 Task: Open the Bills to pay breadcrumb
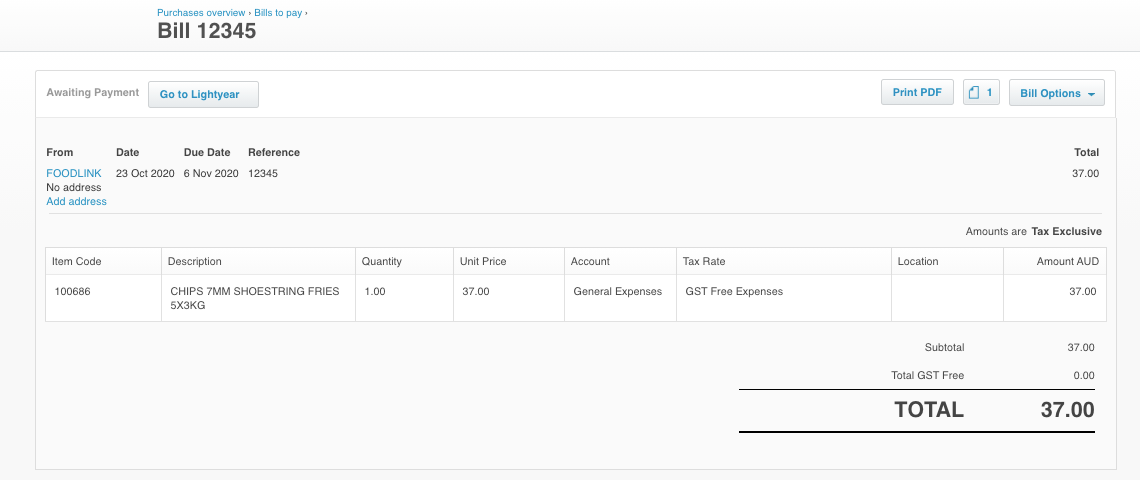[x=278, y=13]
